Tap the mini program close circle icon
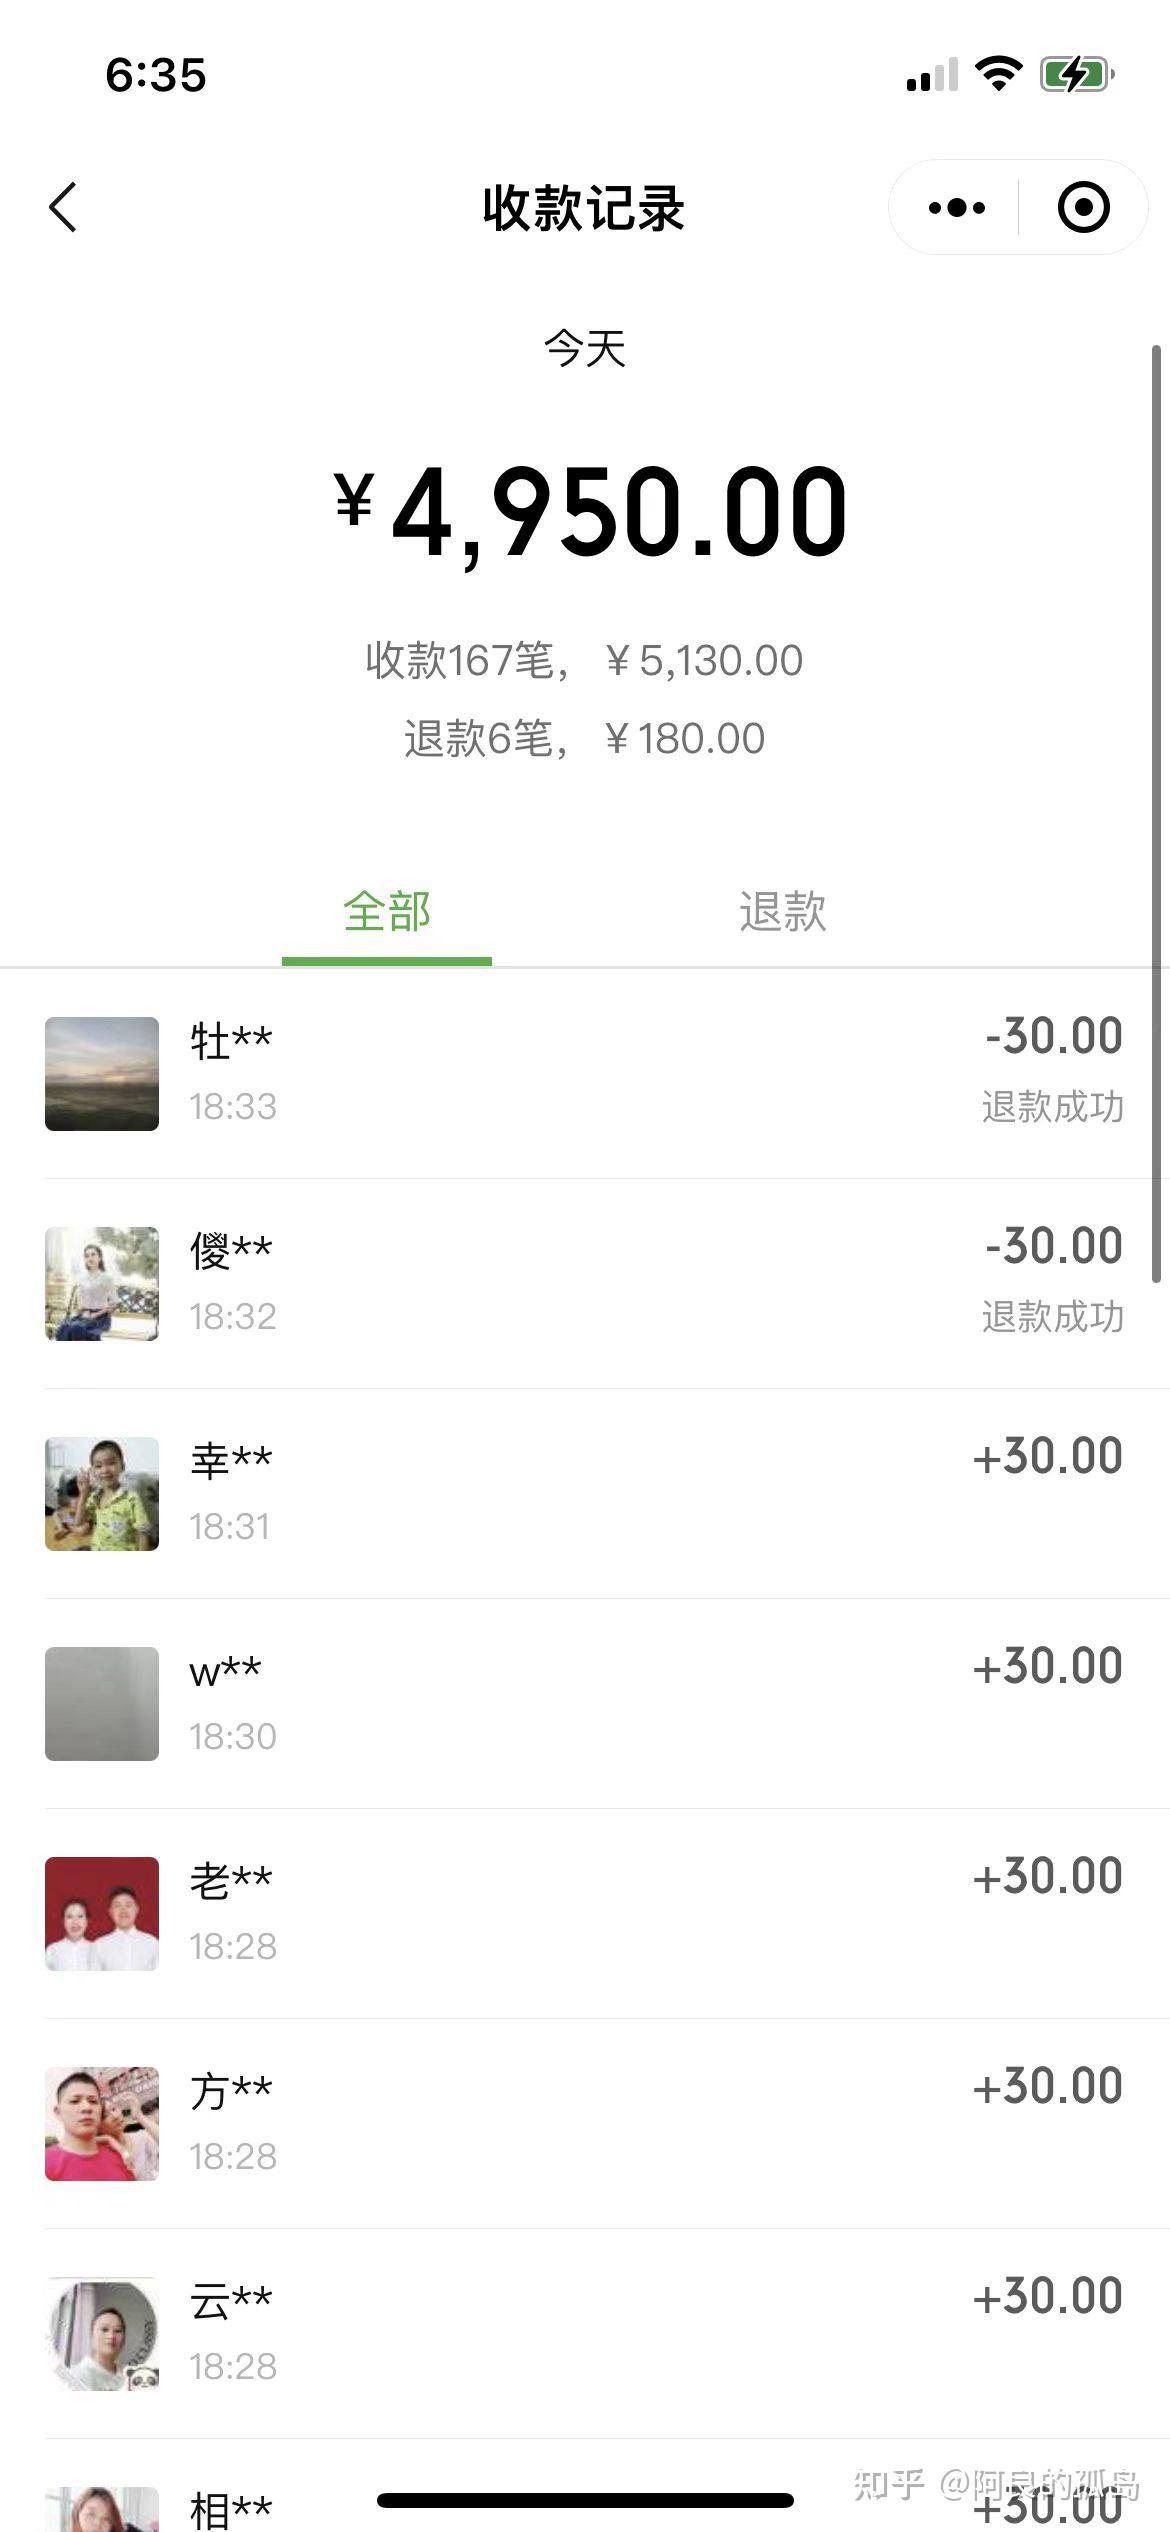1170x2532 pixels. coord(1083,208)
